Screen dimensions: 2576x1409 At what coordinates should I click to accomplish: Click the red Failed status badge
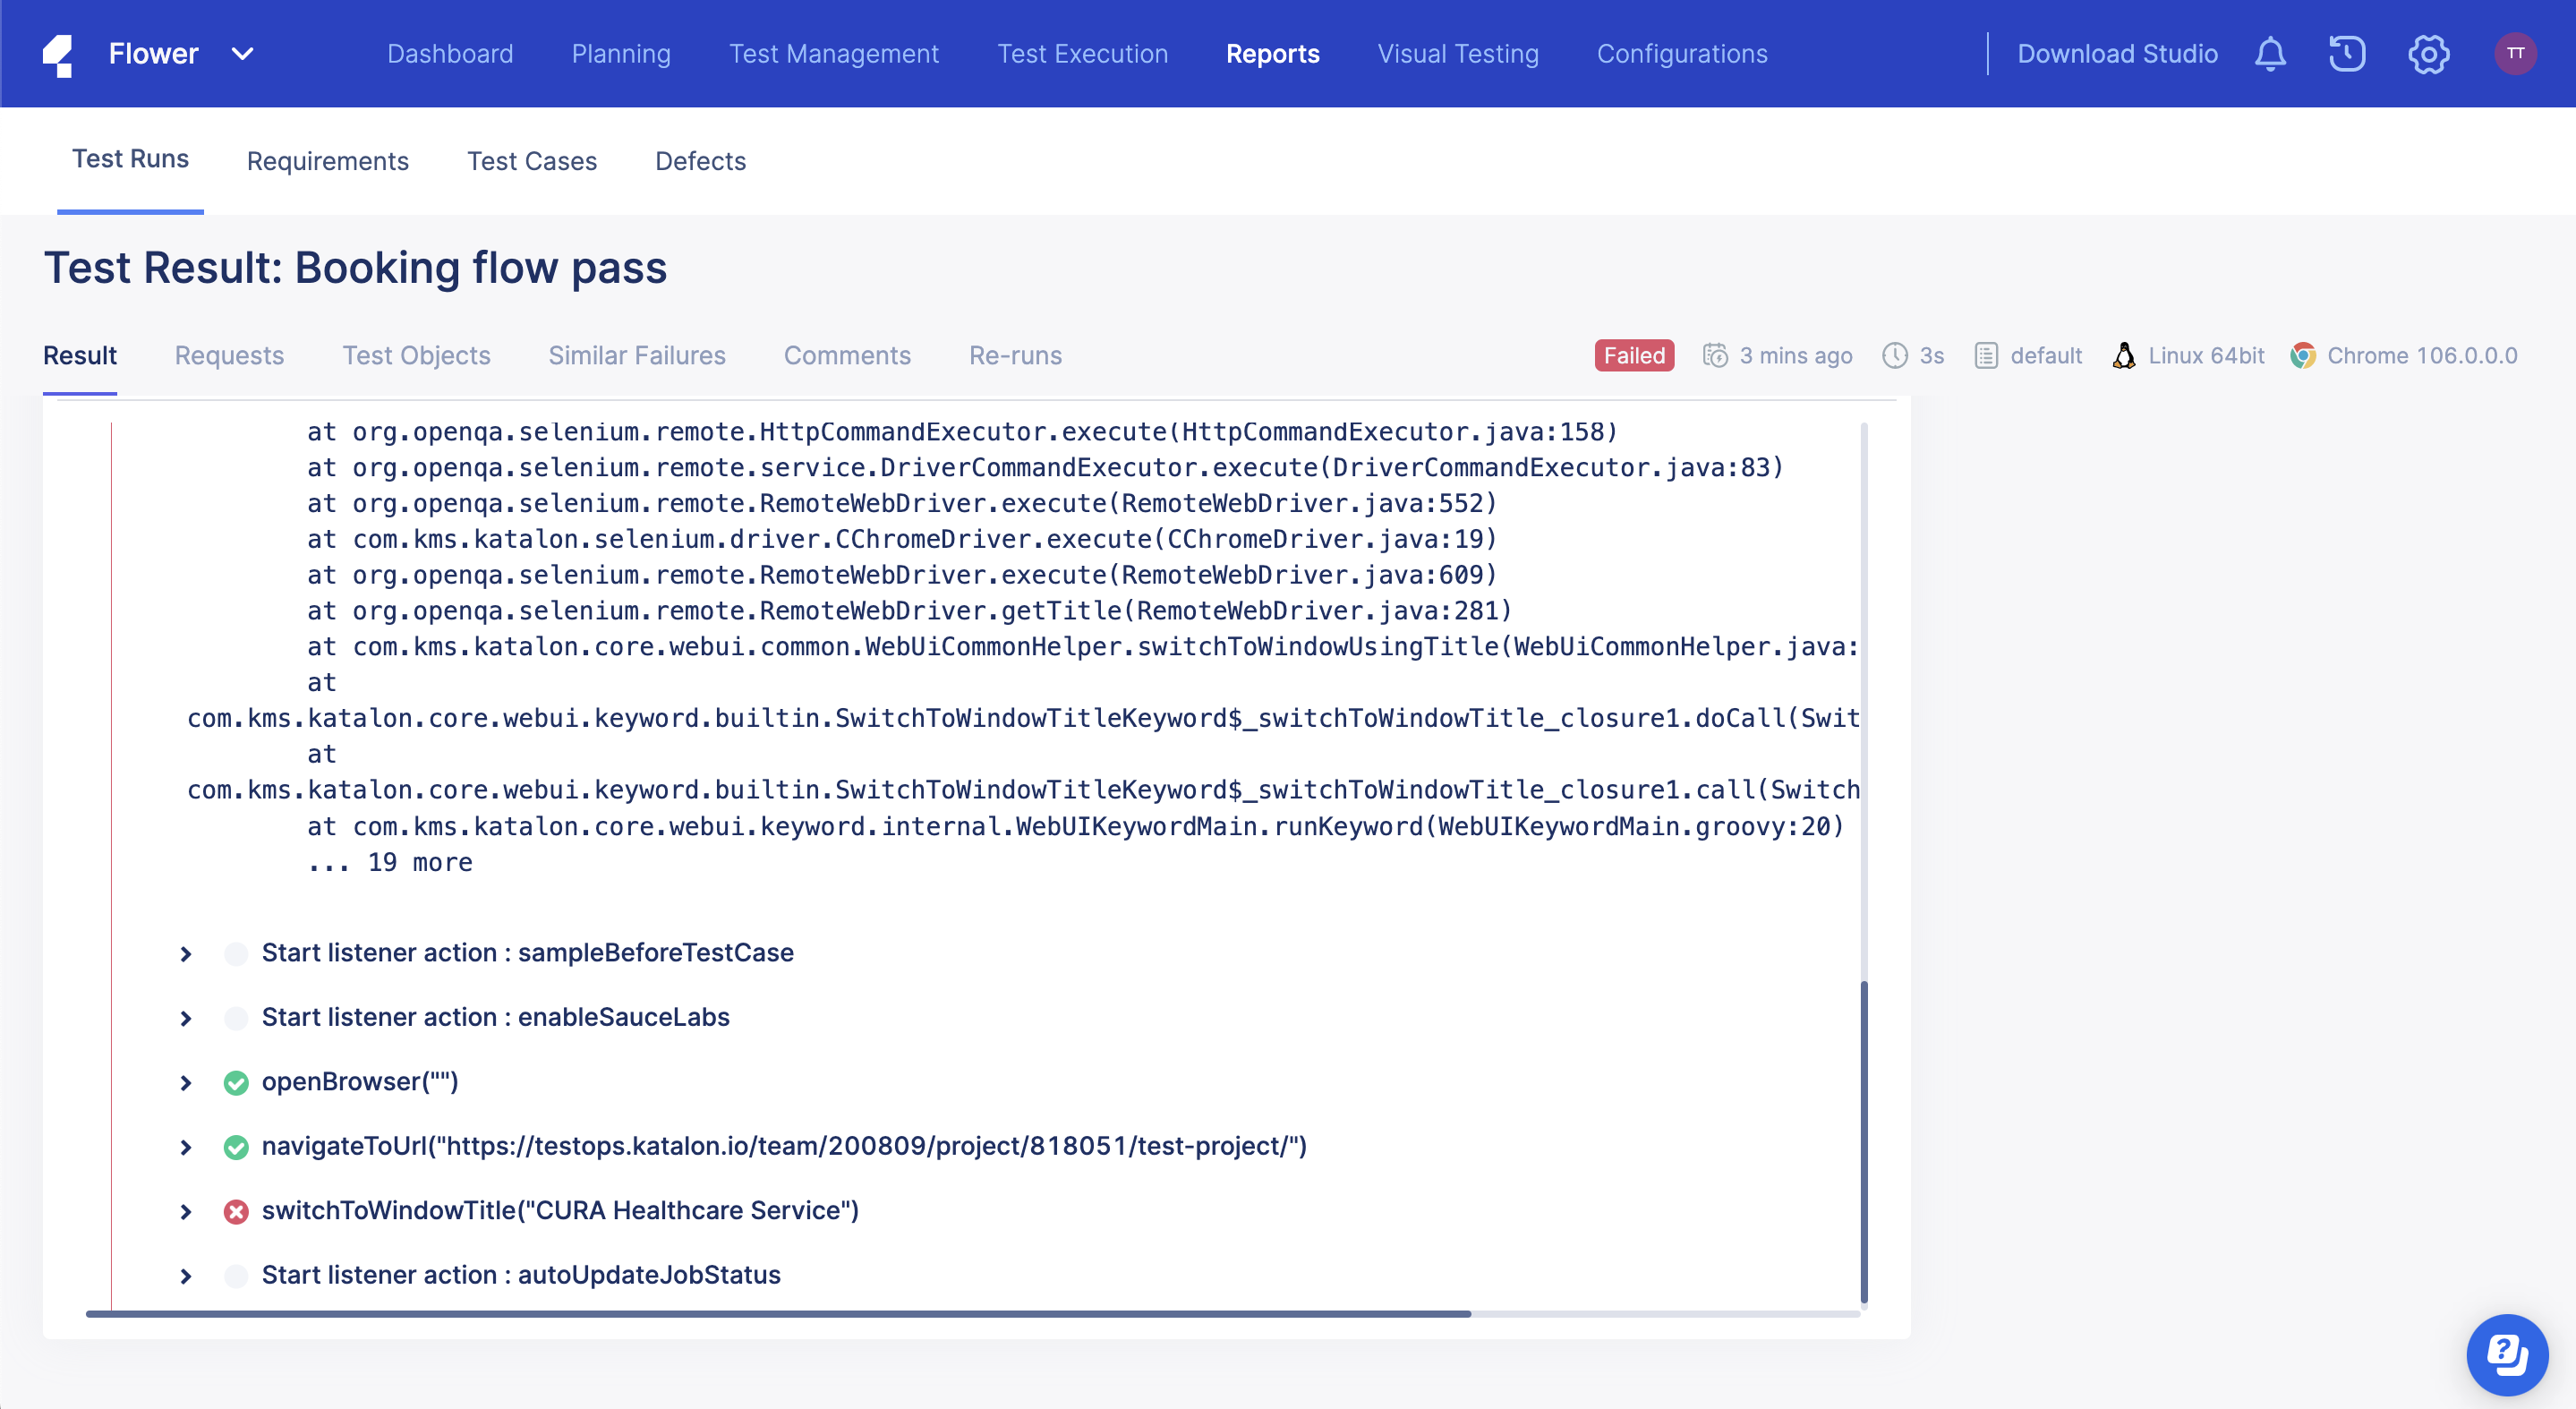[1634, 356]
